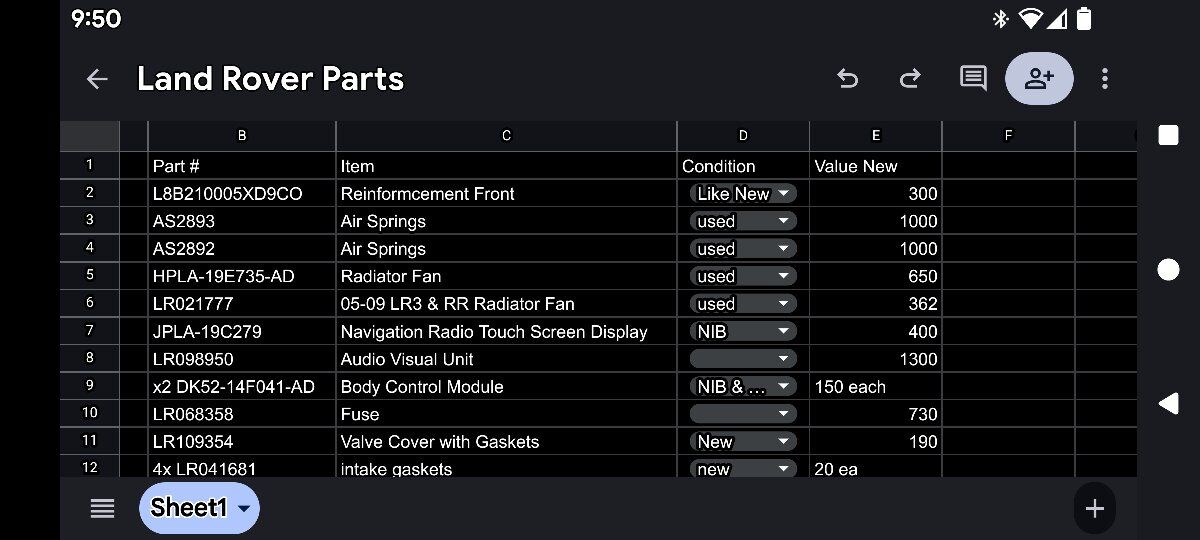Open the empty condition dropdown for LR098950

742,359
